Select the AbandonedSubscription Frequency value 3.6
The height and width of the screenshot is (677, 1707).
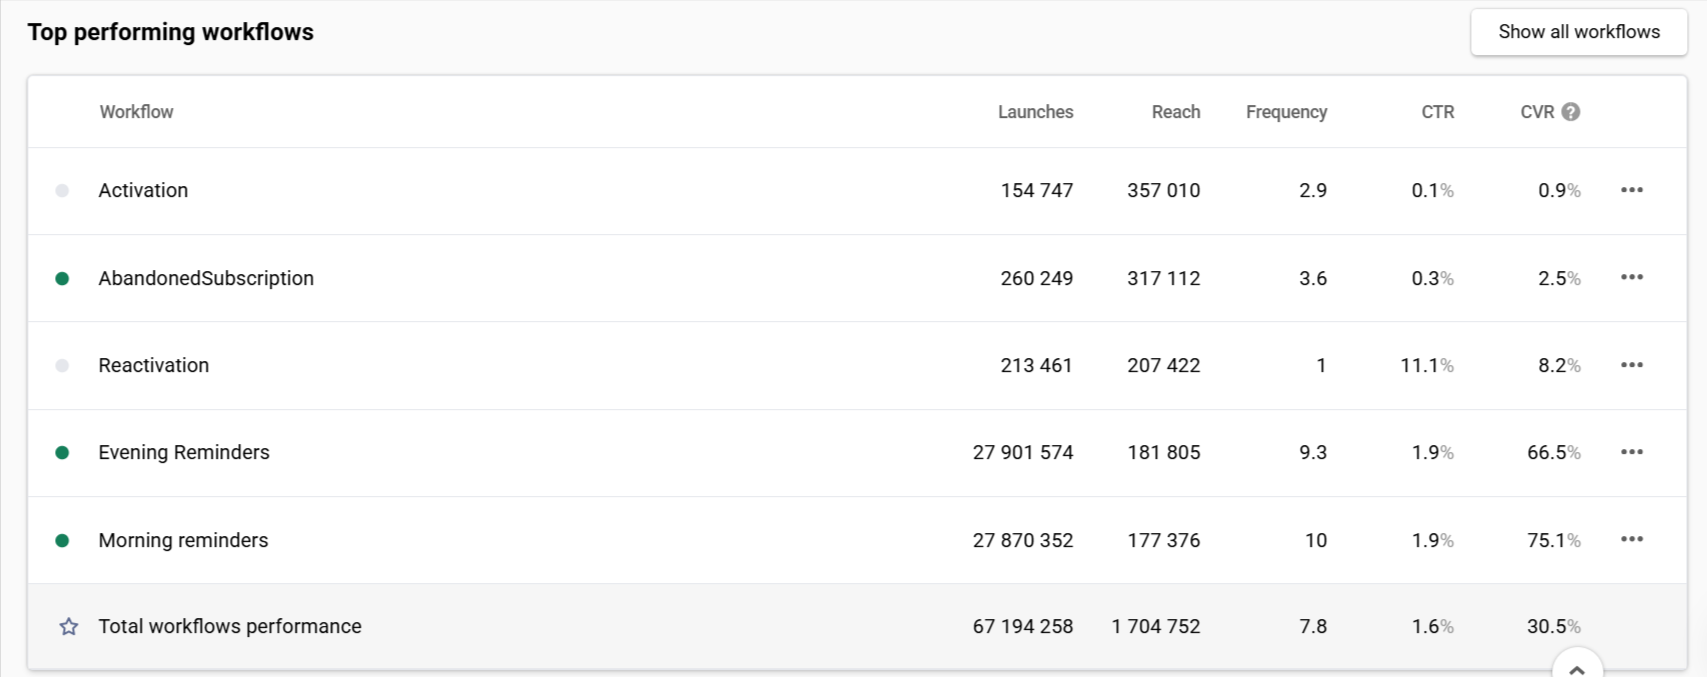1313,278
